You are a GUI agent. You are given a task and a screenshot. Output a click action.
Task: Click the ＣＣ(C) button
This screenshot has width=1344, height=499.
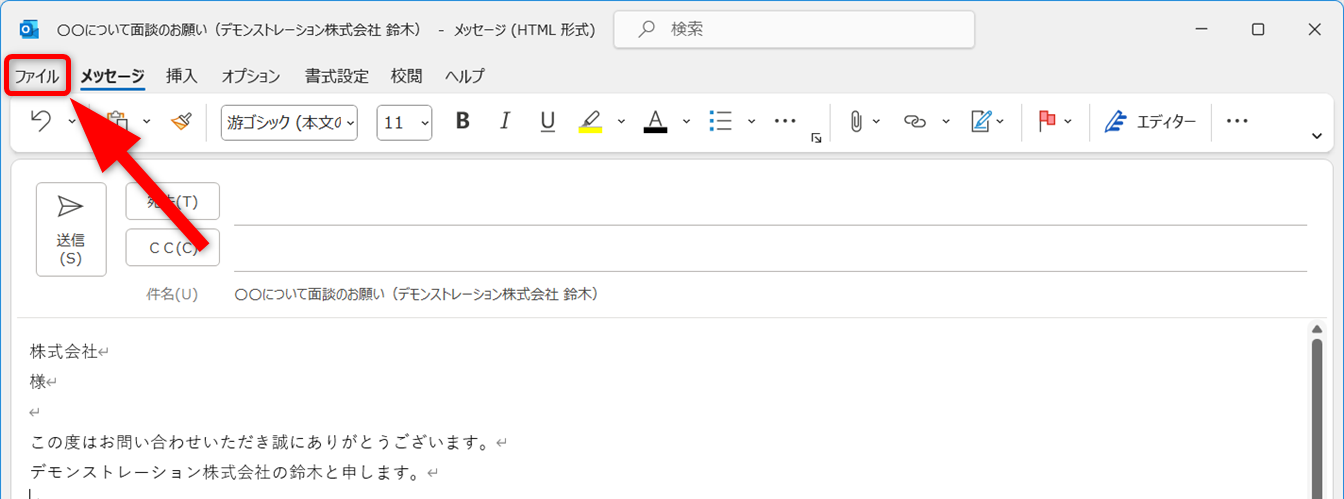(x=172, y=248)
